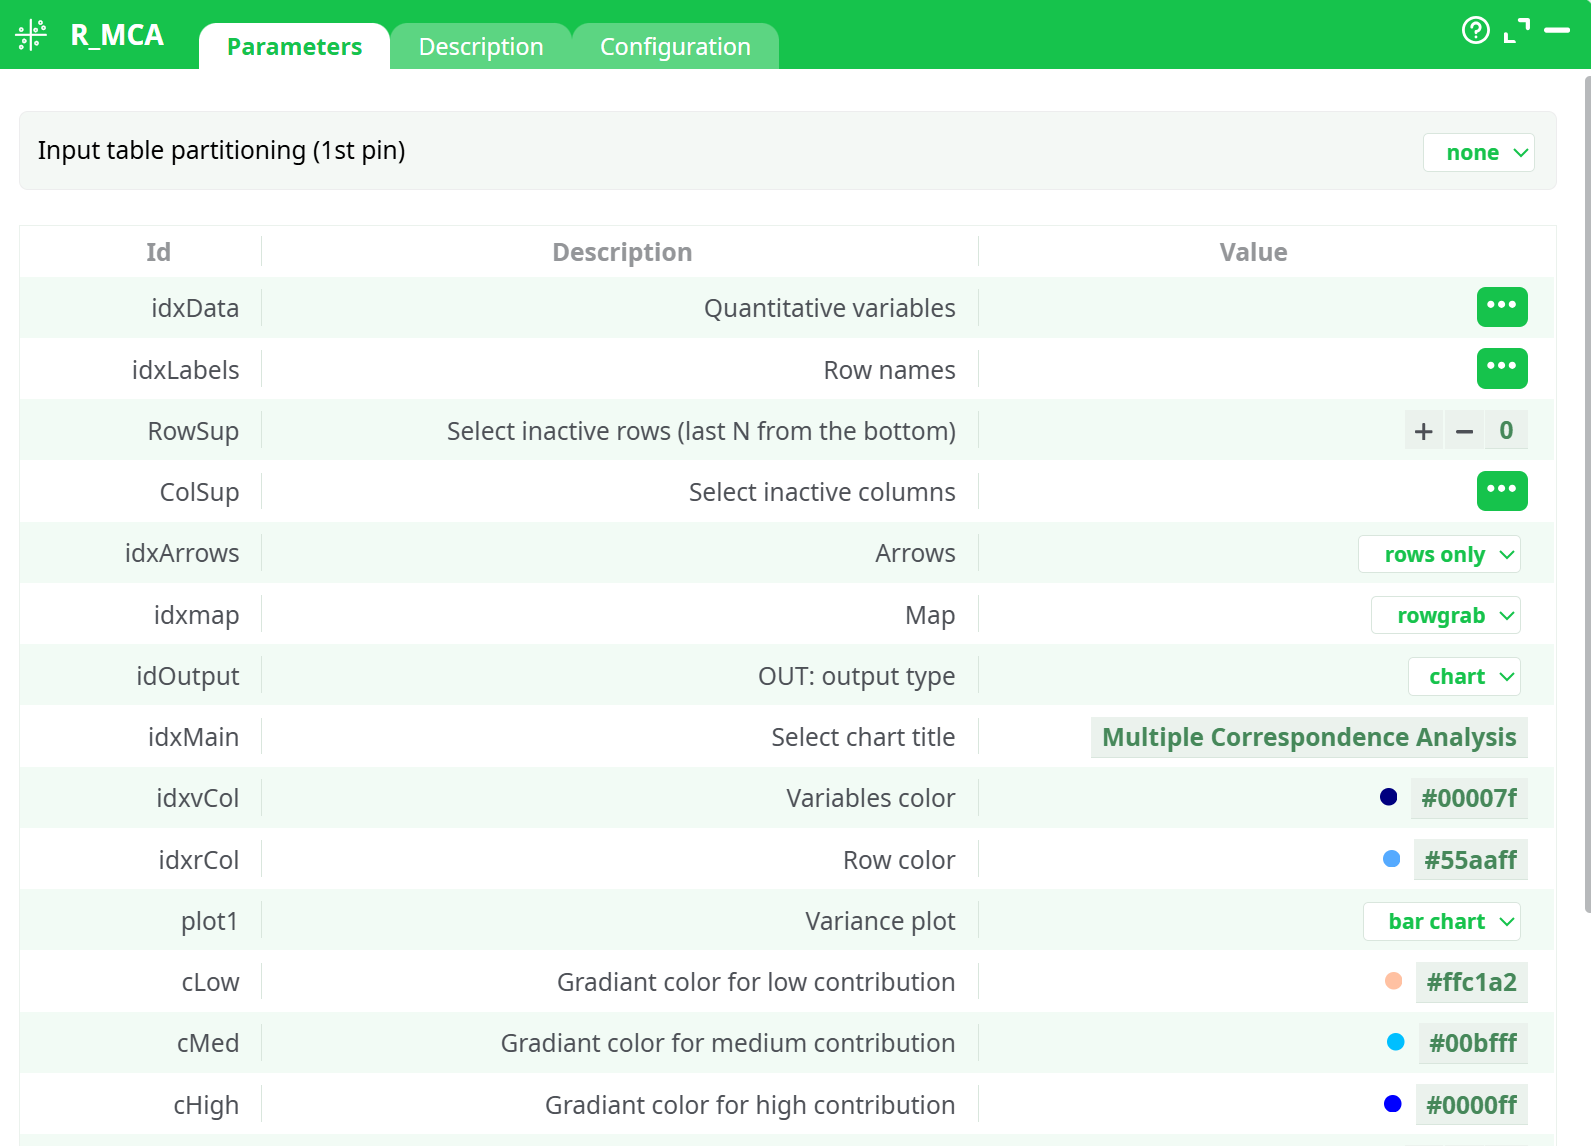
Task: Switch to the Description tab
Action: click(x=481, y=47)
